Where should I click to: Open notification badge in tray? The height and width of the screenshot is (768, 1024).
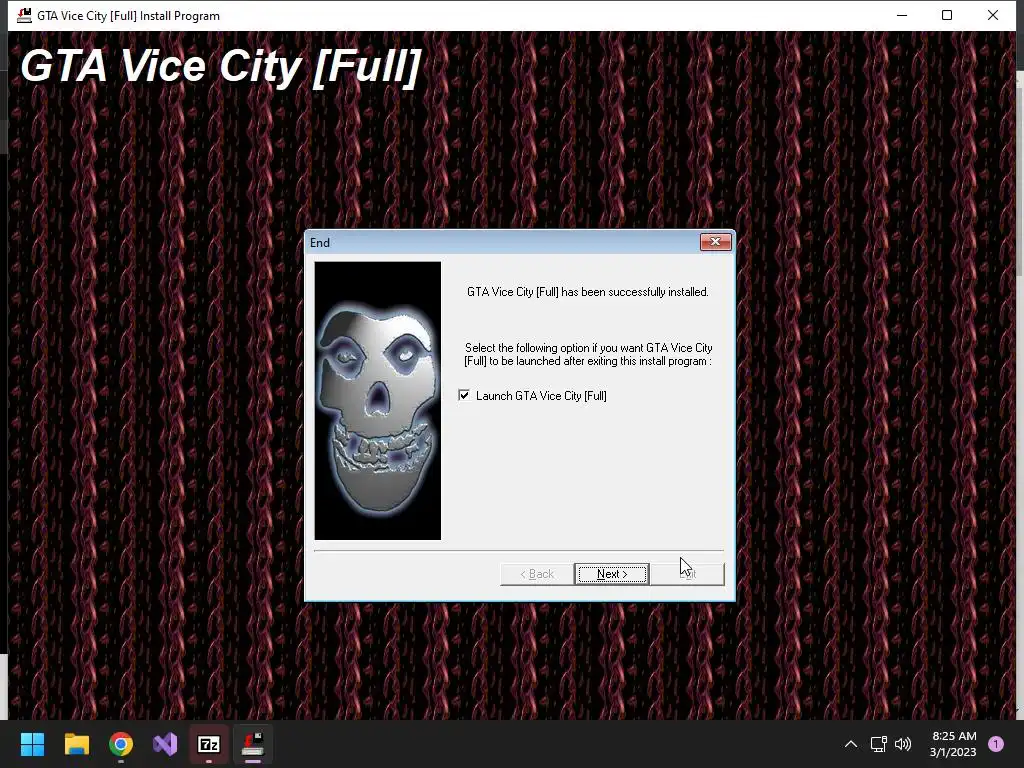996,744
